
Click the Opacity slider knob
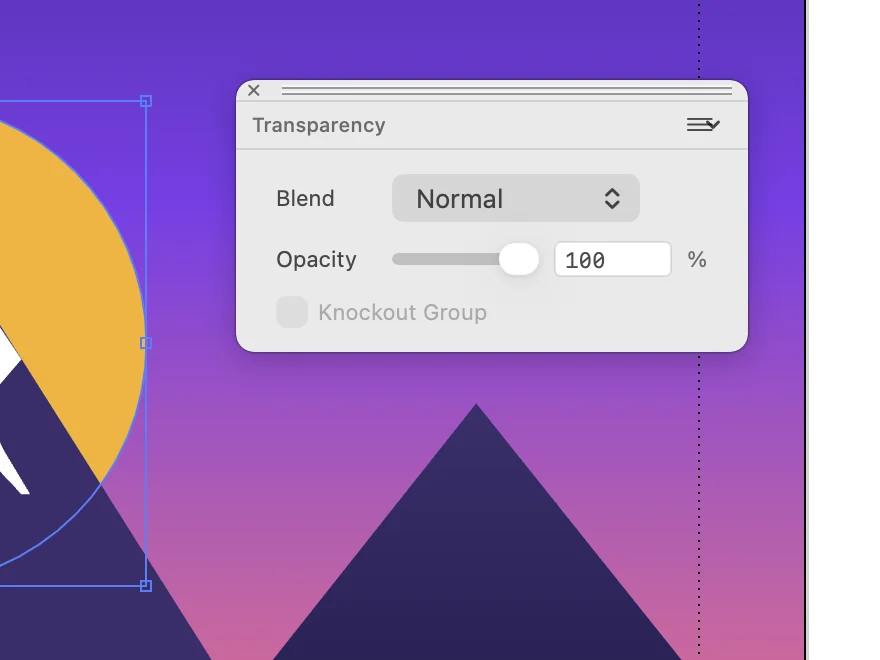(519, 259)
